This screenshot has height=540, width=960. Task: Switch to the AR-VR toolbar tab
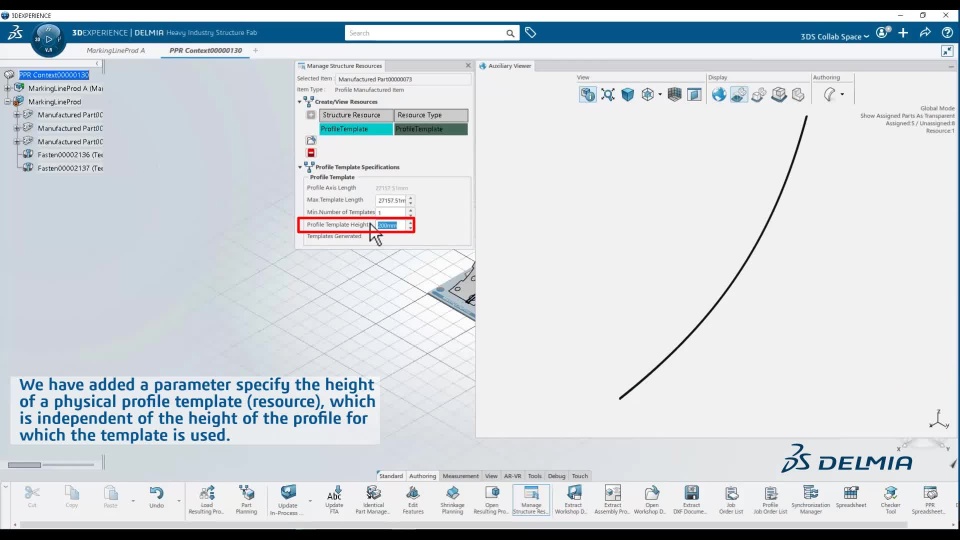click(x=512, y=476)
